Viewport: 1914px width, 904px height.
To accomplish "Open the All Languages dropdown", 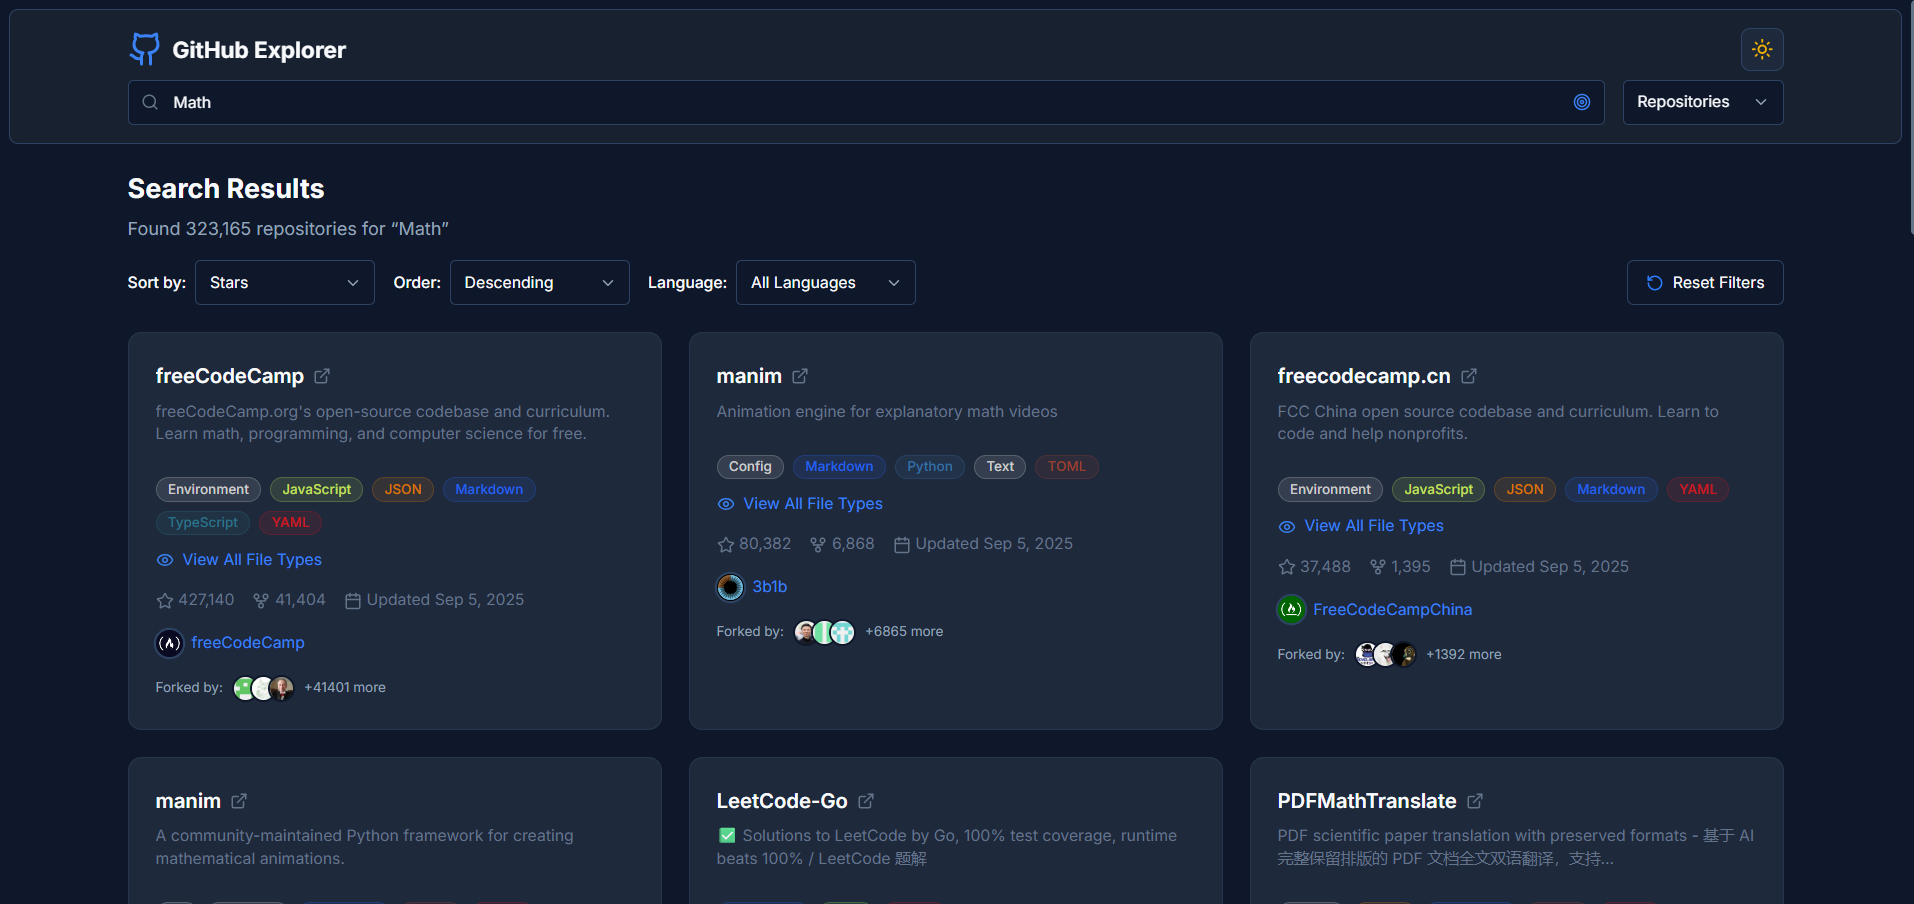I will click(825, 282).
